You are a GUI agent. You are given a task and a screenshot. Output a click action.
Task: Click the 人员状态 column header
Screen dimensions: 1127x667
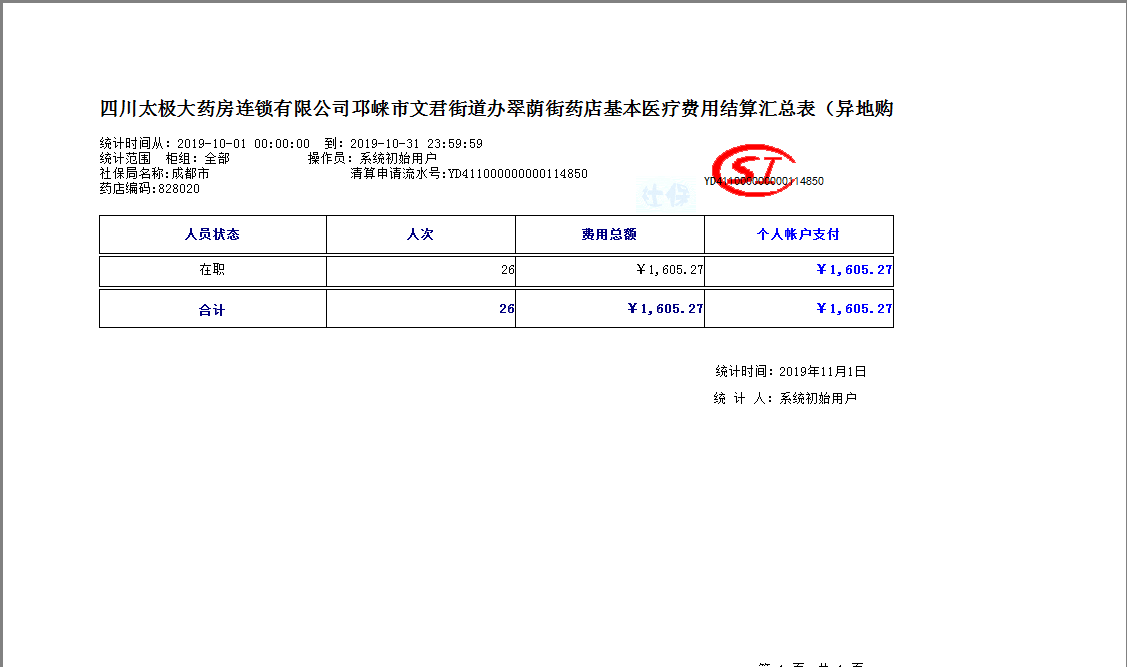212,234
